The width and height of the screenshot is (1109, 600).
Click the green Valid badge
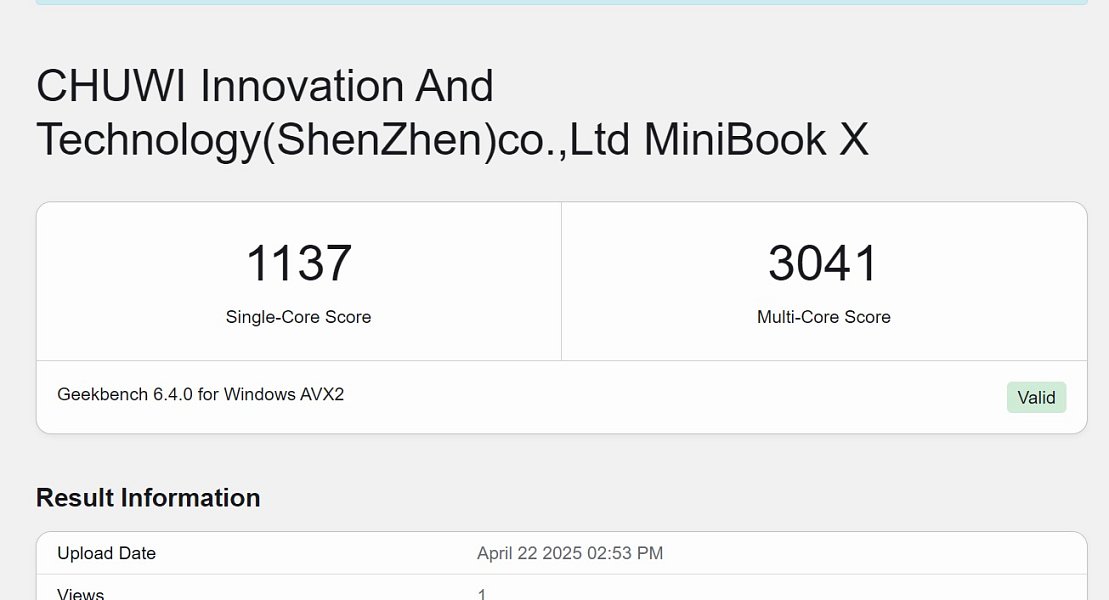tap(1036, 398)
